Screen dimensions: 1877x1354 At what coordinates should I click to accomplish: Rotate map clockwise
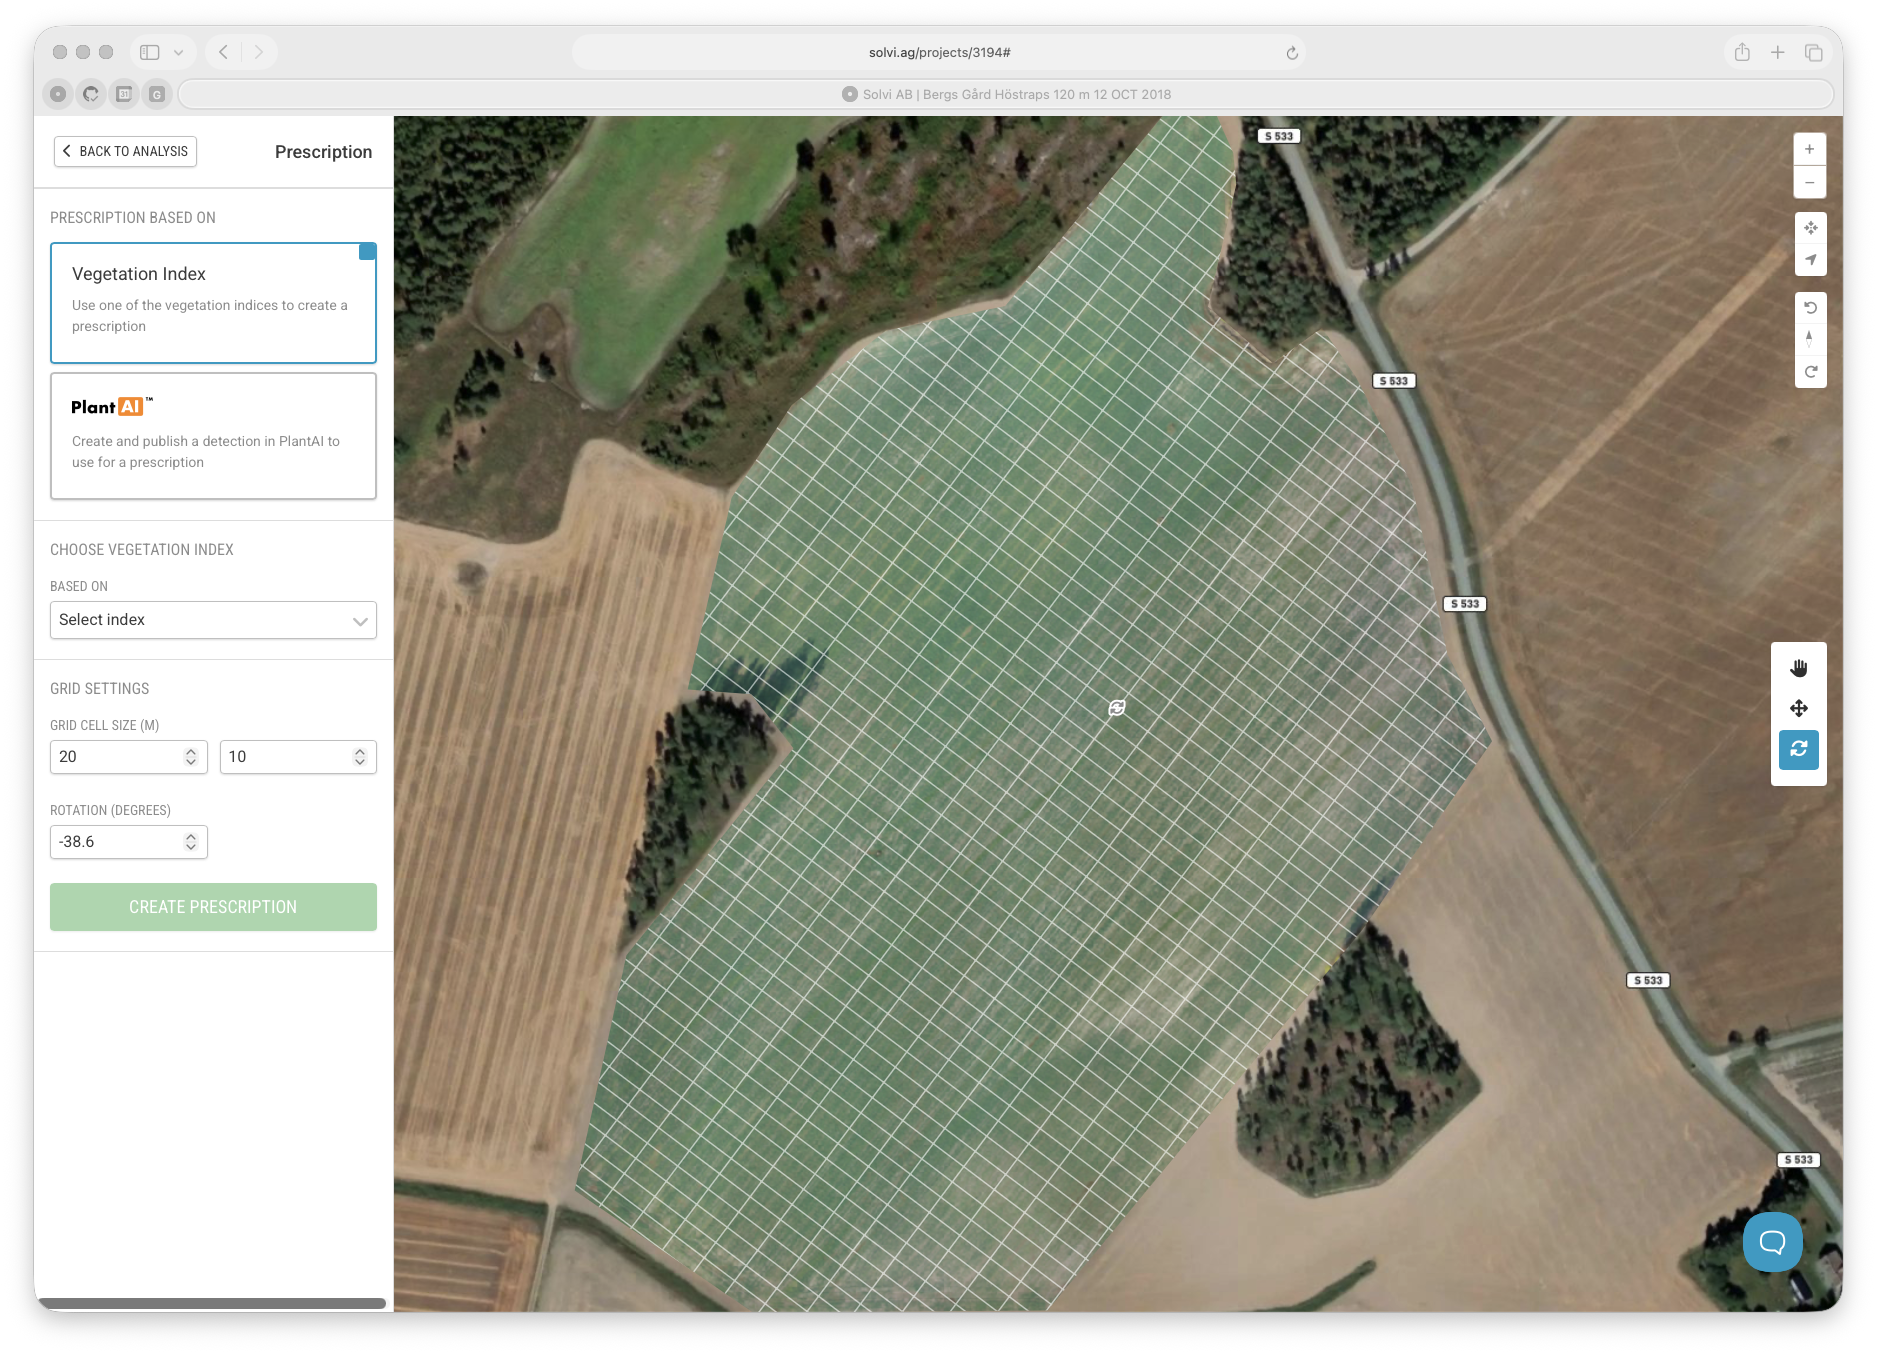tap(1810, 372)
